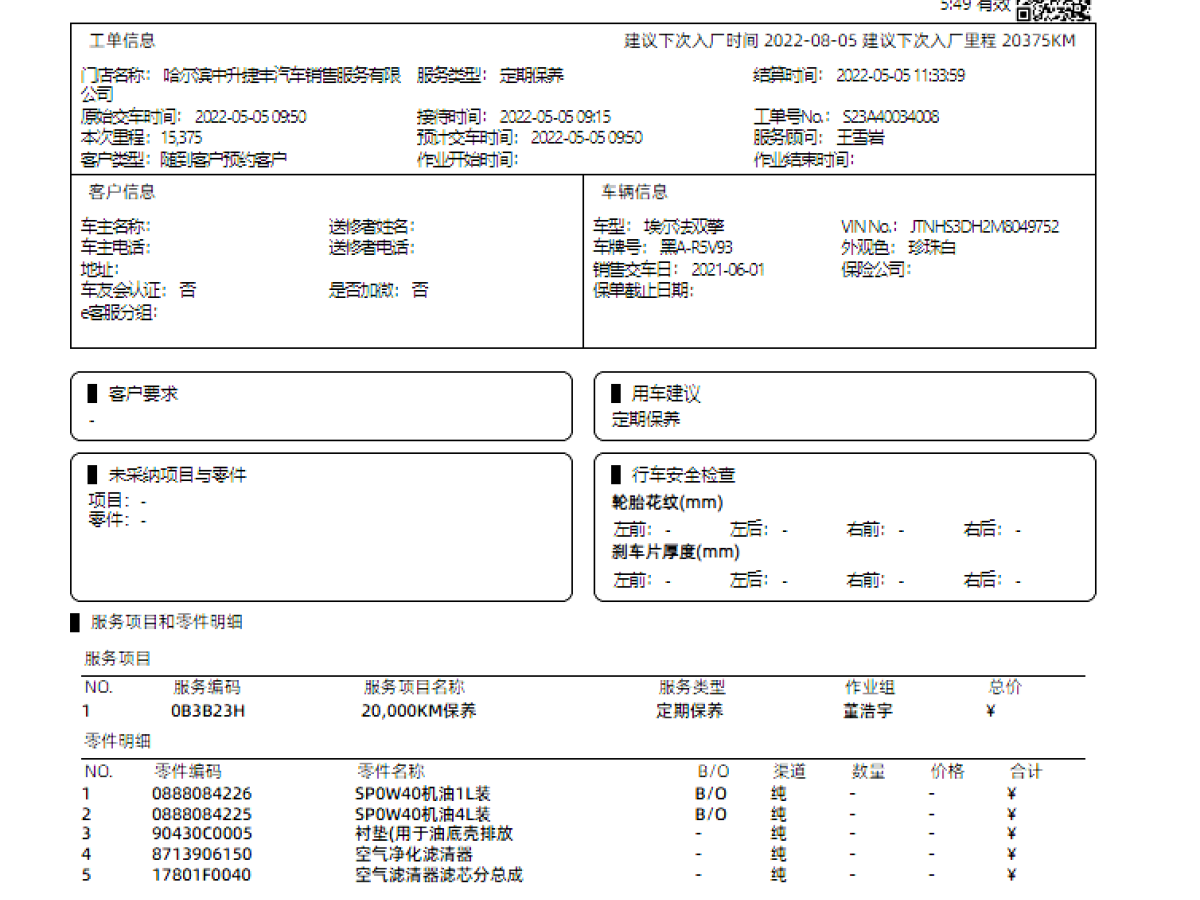
Task: Select the 工单信息 section heading
Action: tap(122, 41)
